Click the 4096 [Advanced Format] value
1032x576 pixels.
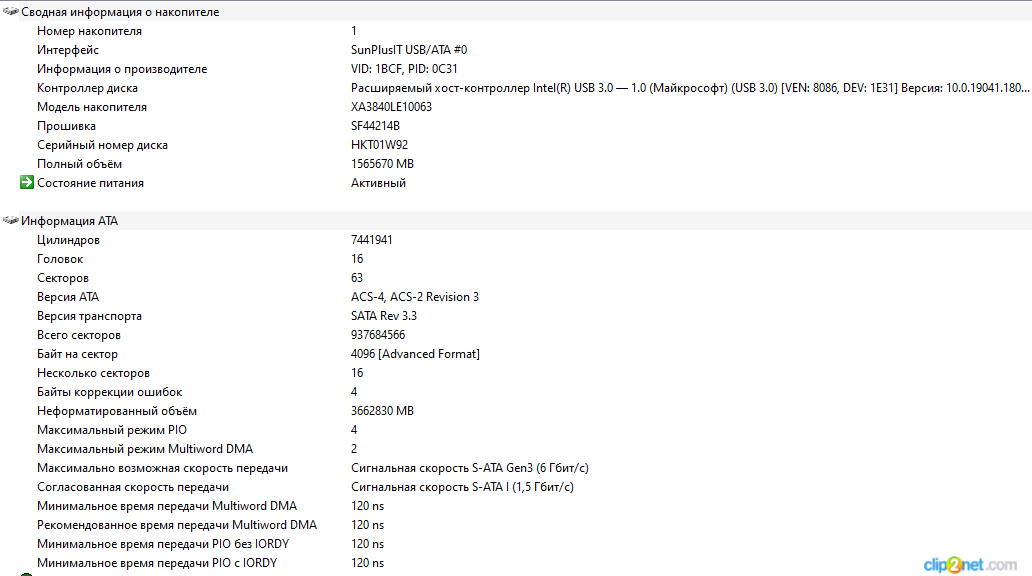click(415, 354)
